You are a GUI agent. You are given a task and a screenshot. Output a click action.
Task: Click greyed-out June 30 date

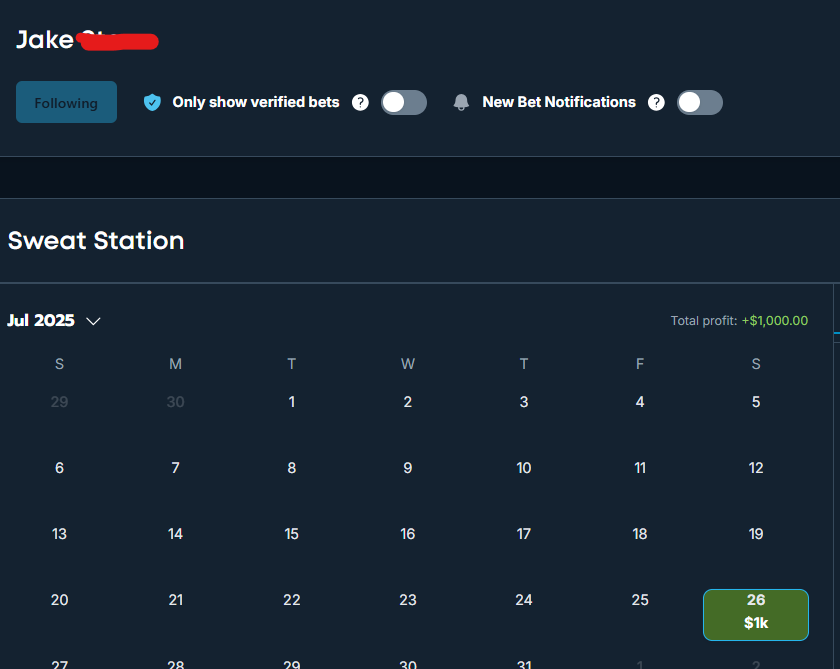(x=175, y=402)
